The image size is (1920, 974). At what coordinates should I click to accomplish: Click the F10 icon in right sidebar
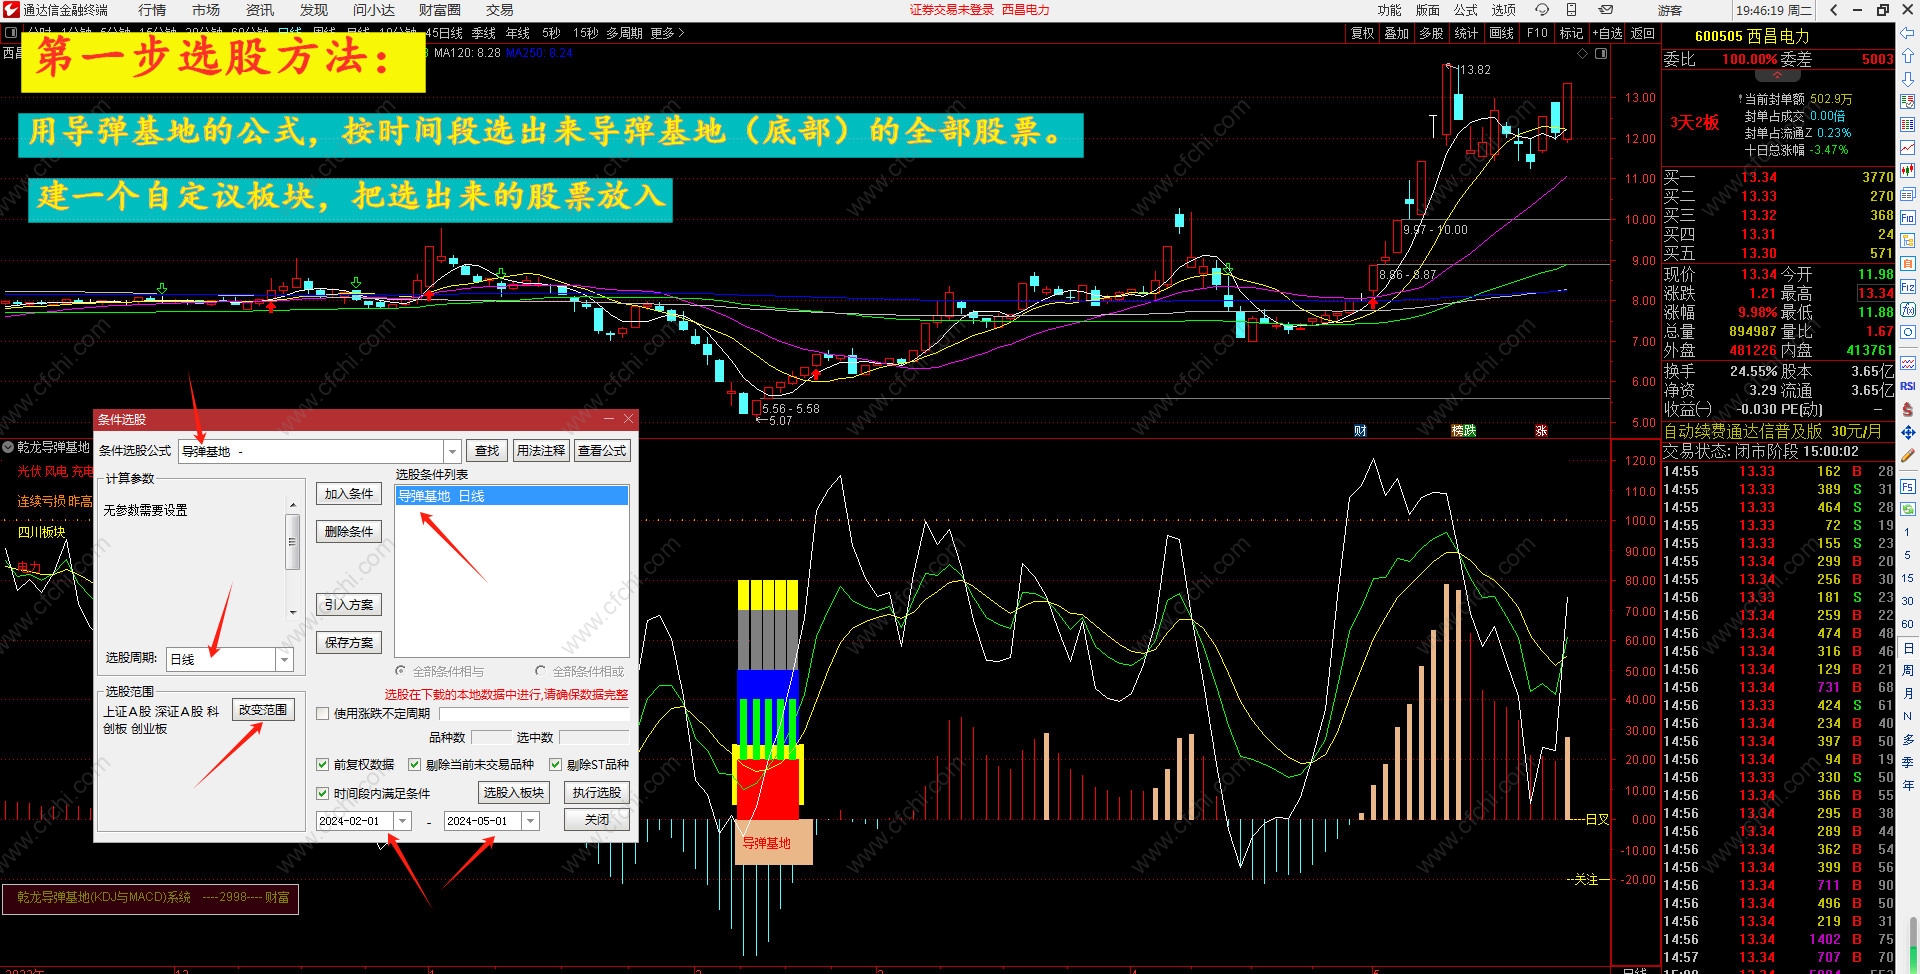click(x=1908, y=217)
